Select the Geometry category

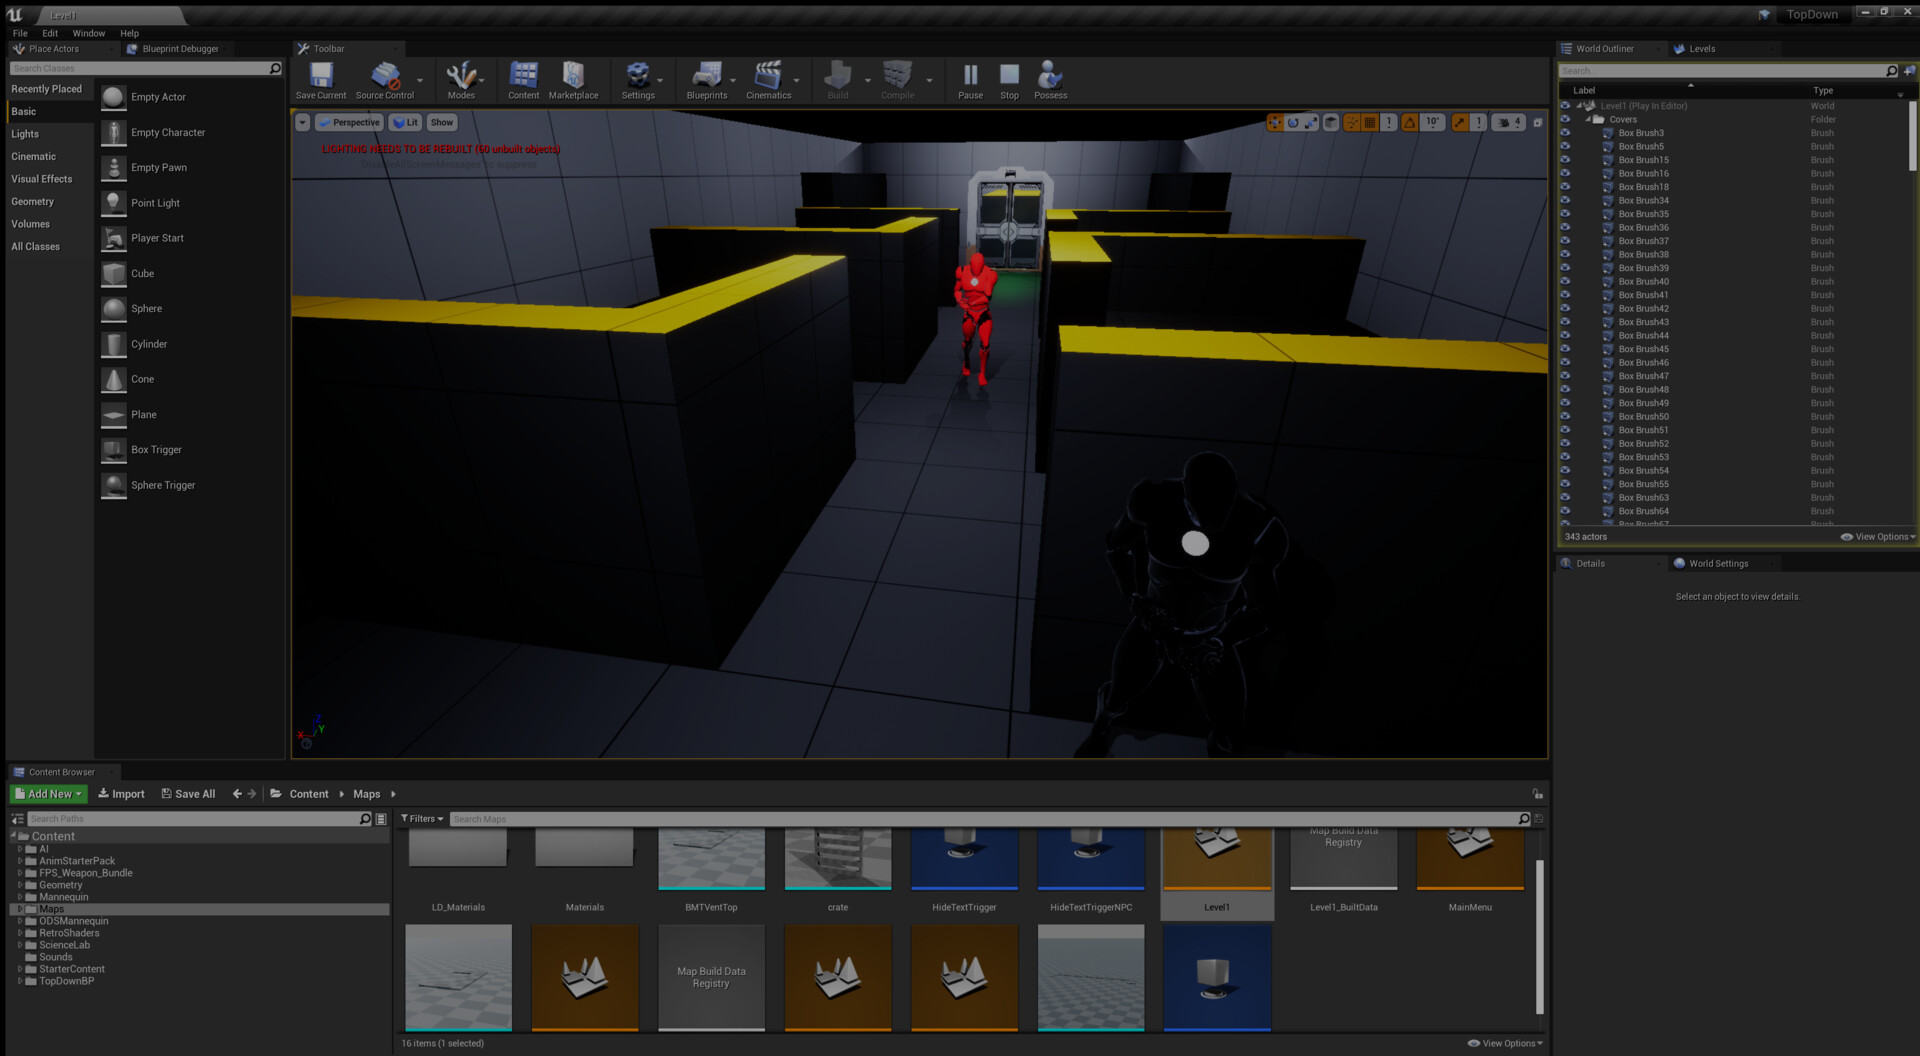point(33,202)
